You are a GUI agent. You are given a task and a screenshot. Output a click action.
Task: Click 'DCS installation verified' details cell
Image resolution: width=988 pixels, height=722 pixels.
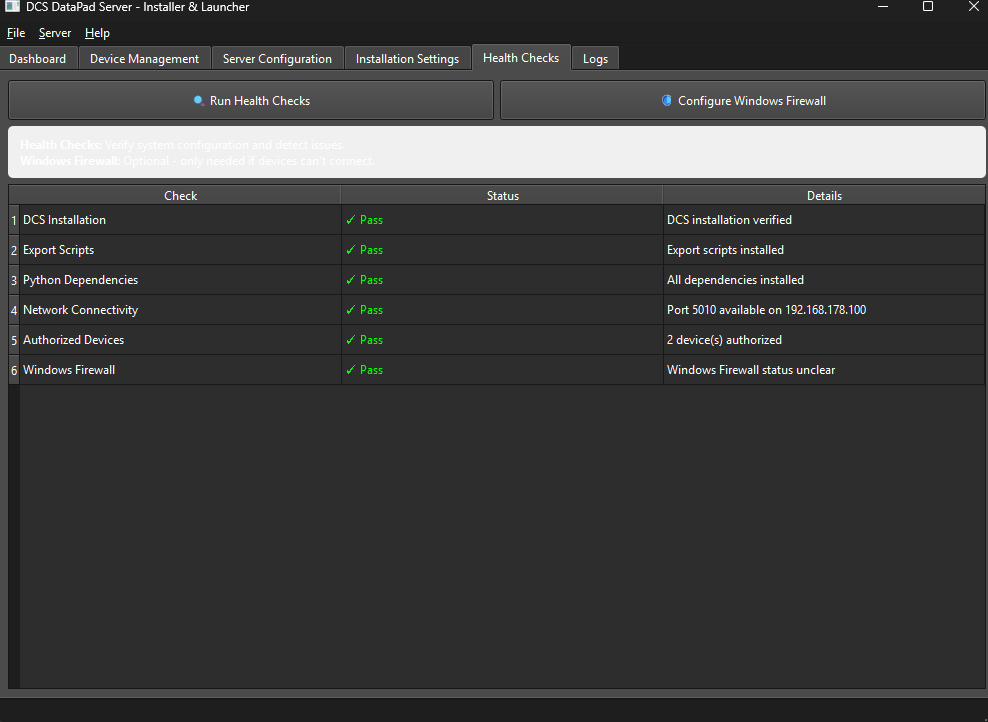coord(824,220)
